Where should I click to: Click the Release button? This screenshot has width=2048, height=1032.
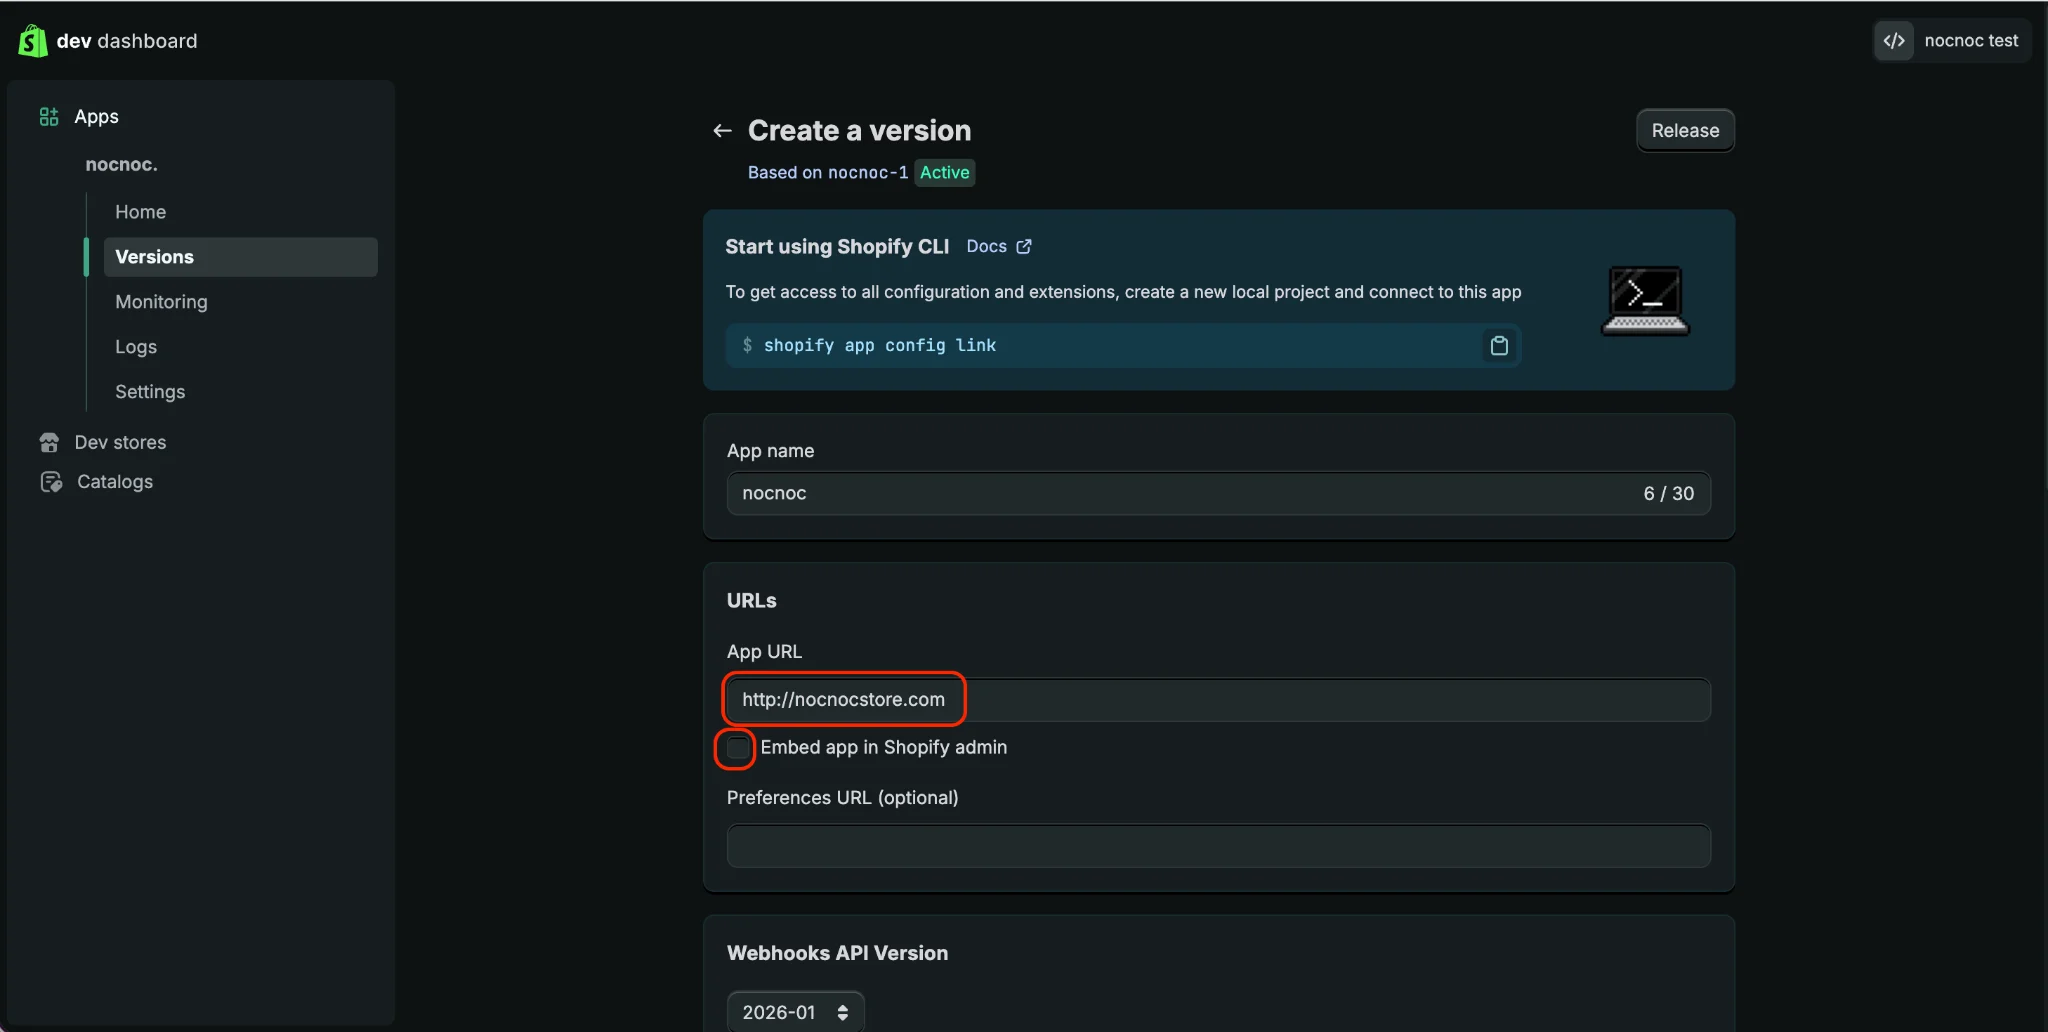(x=1685, y=131)
